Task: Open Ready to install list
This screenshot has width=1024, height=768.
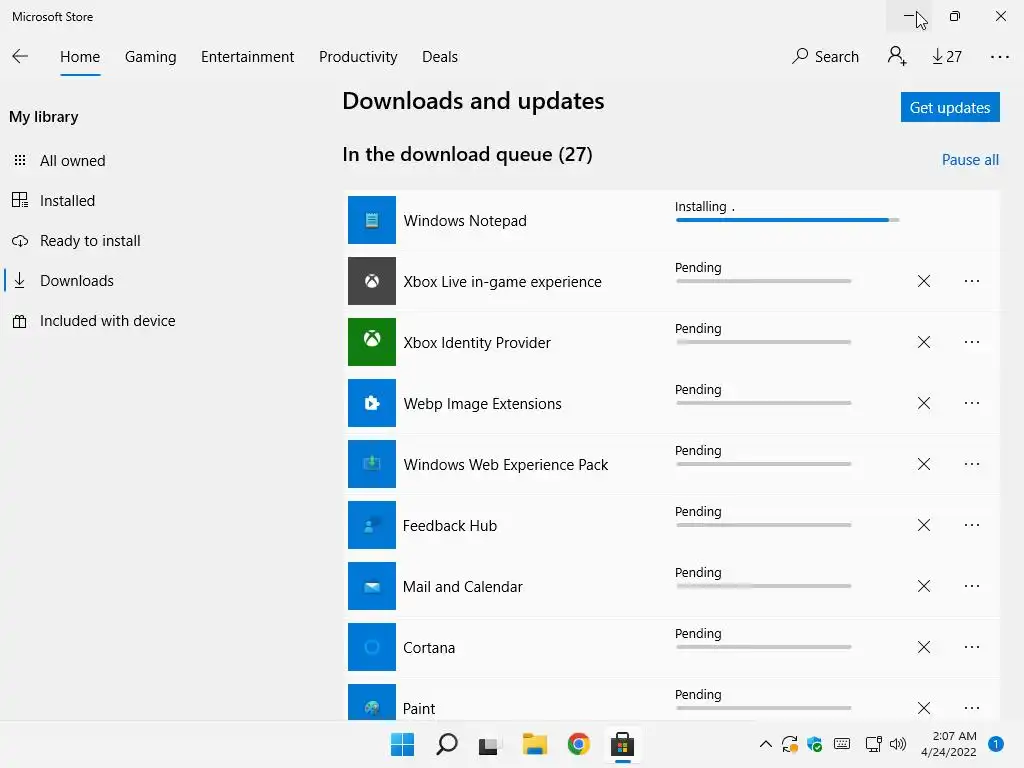Action: [x=90, y=241]
